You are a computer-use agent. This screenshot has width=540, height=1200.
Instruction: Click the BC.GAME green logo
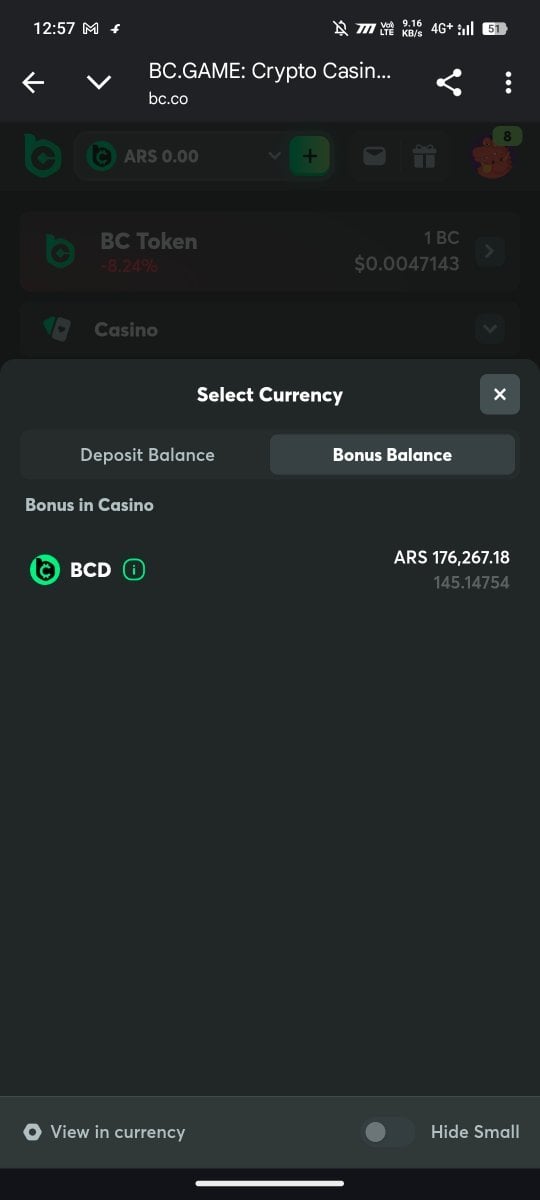(43, 156)
